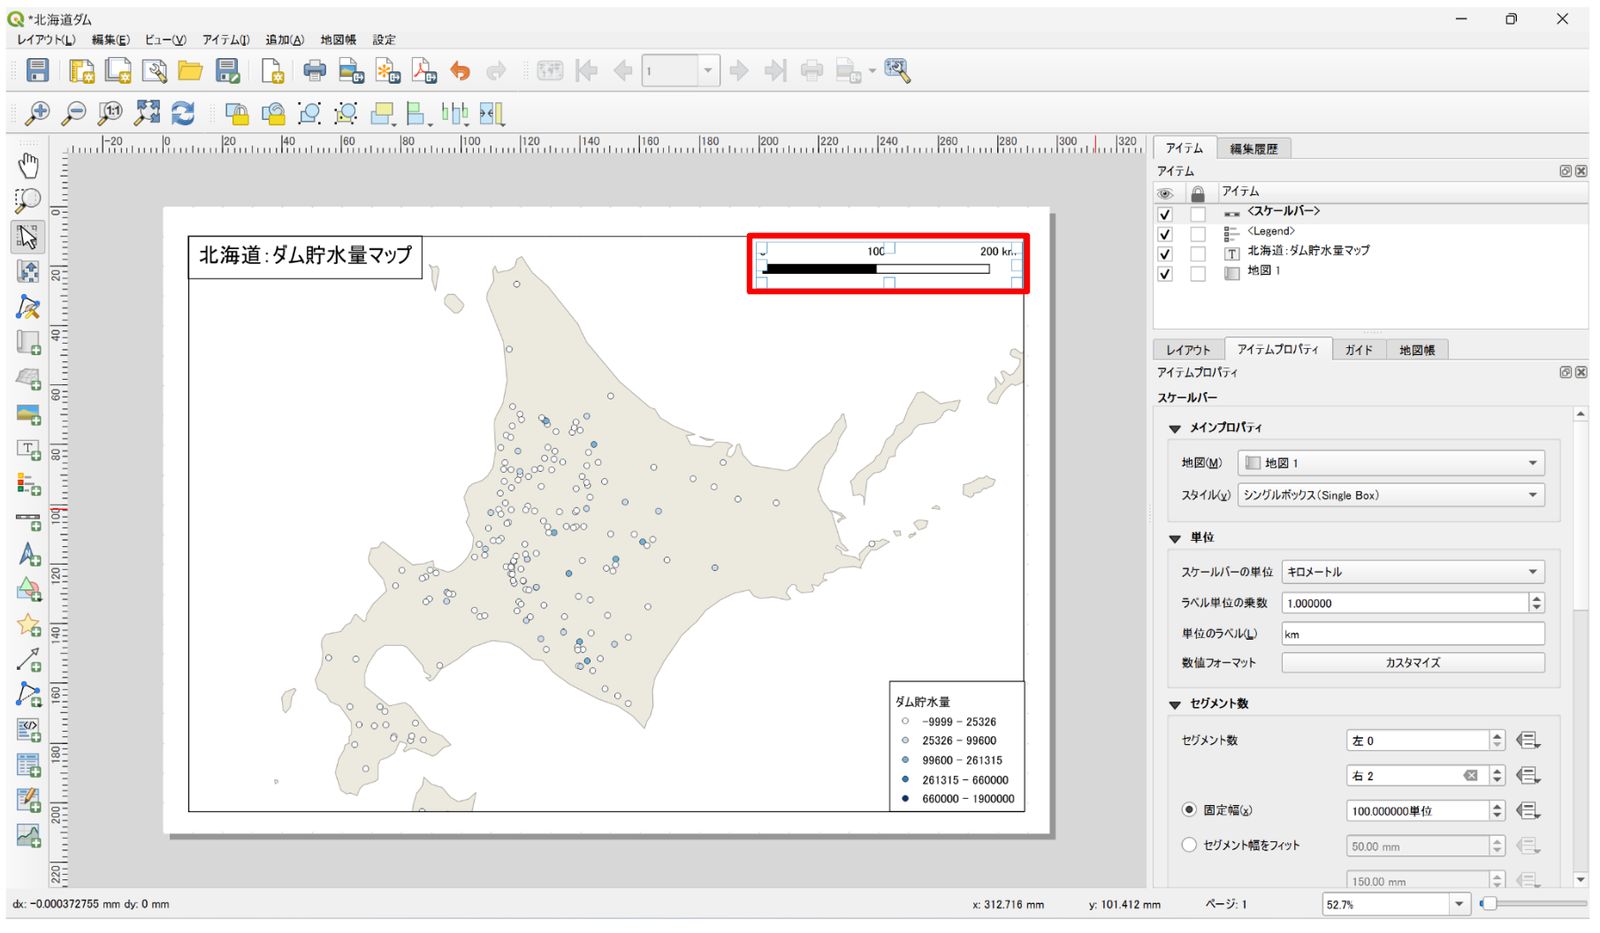Select the セグメント幅をフィット radio button
Screen dimensions: 1600x933
pos(1189,845)
